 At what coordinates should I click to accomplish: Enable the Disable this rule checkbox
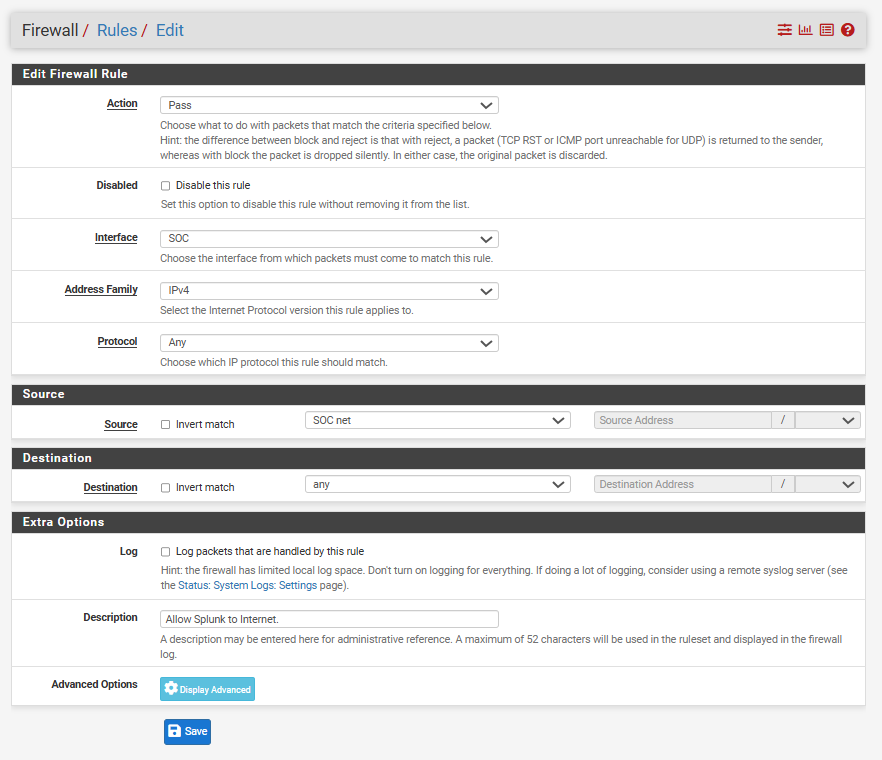pos(166,186)
